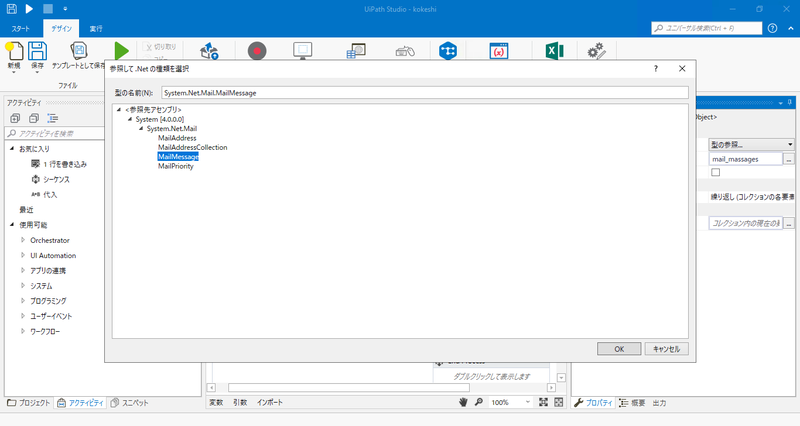Open the quick-access customize dropdown arrow
The width and height of the screenshot is (800, 426).
(65, 9)
